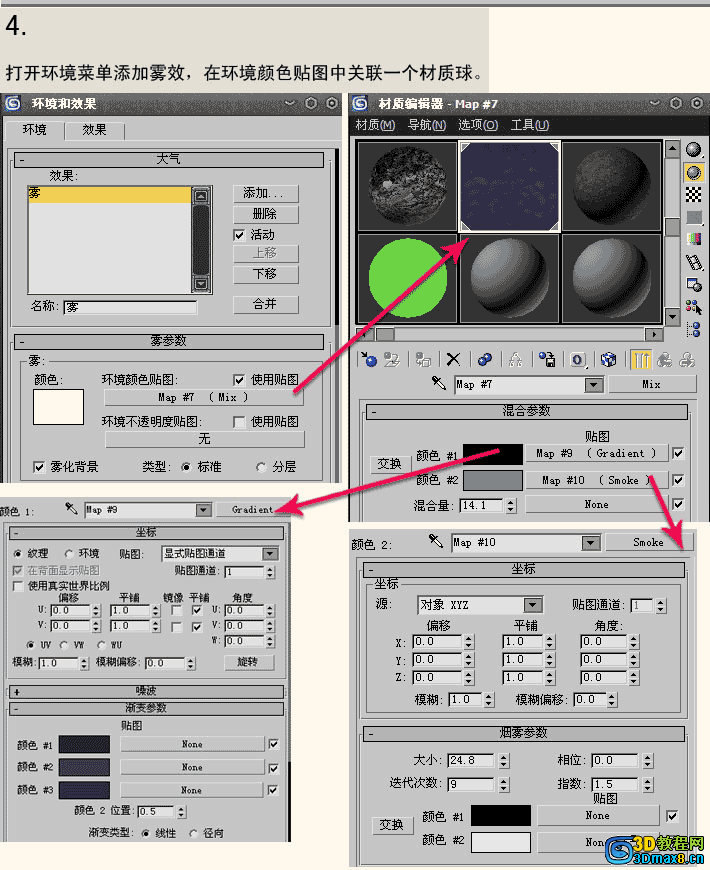The width and height of the screenshot is (710, 870).
Task: Click Assign Material to Selection icon
Action: click(423, 360)
